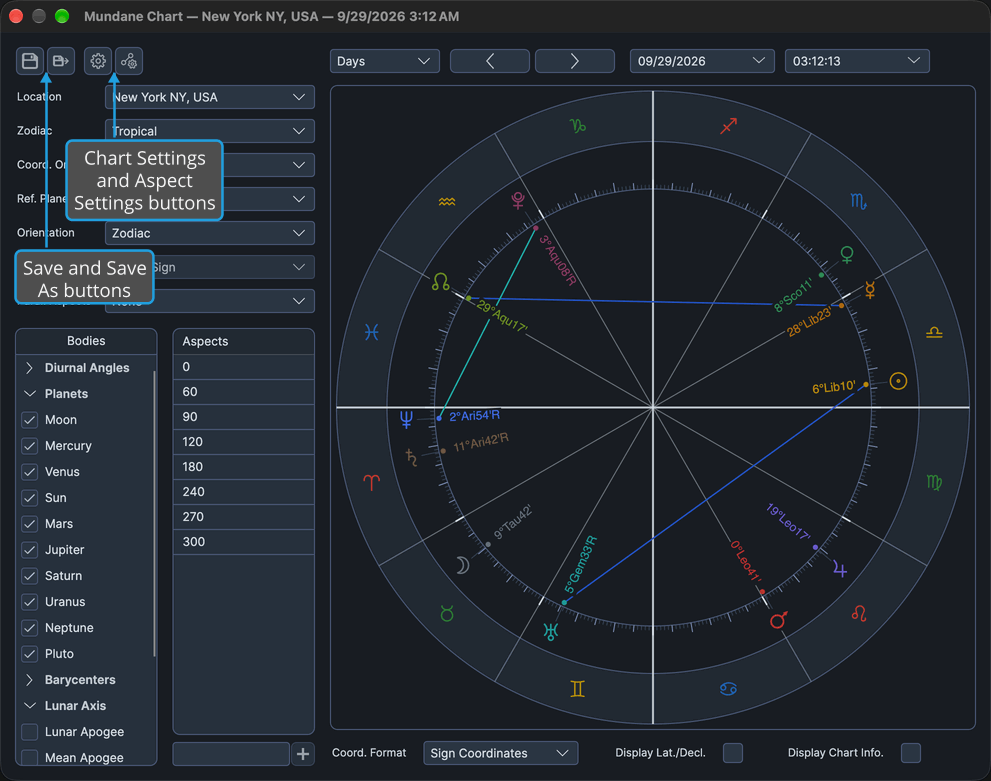Screen dimensions: 991x781
Task: Step back one time interval with left arrow
Action: (490, 61)
